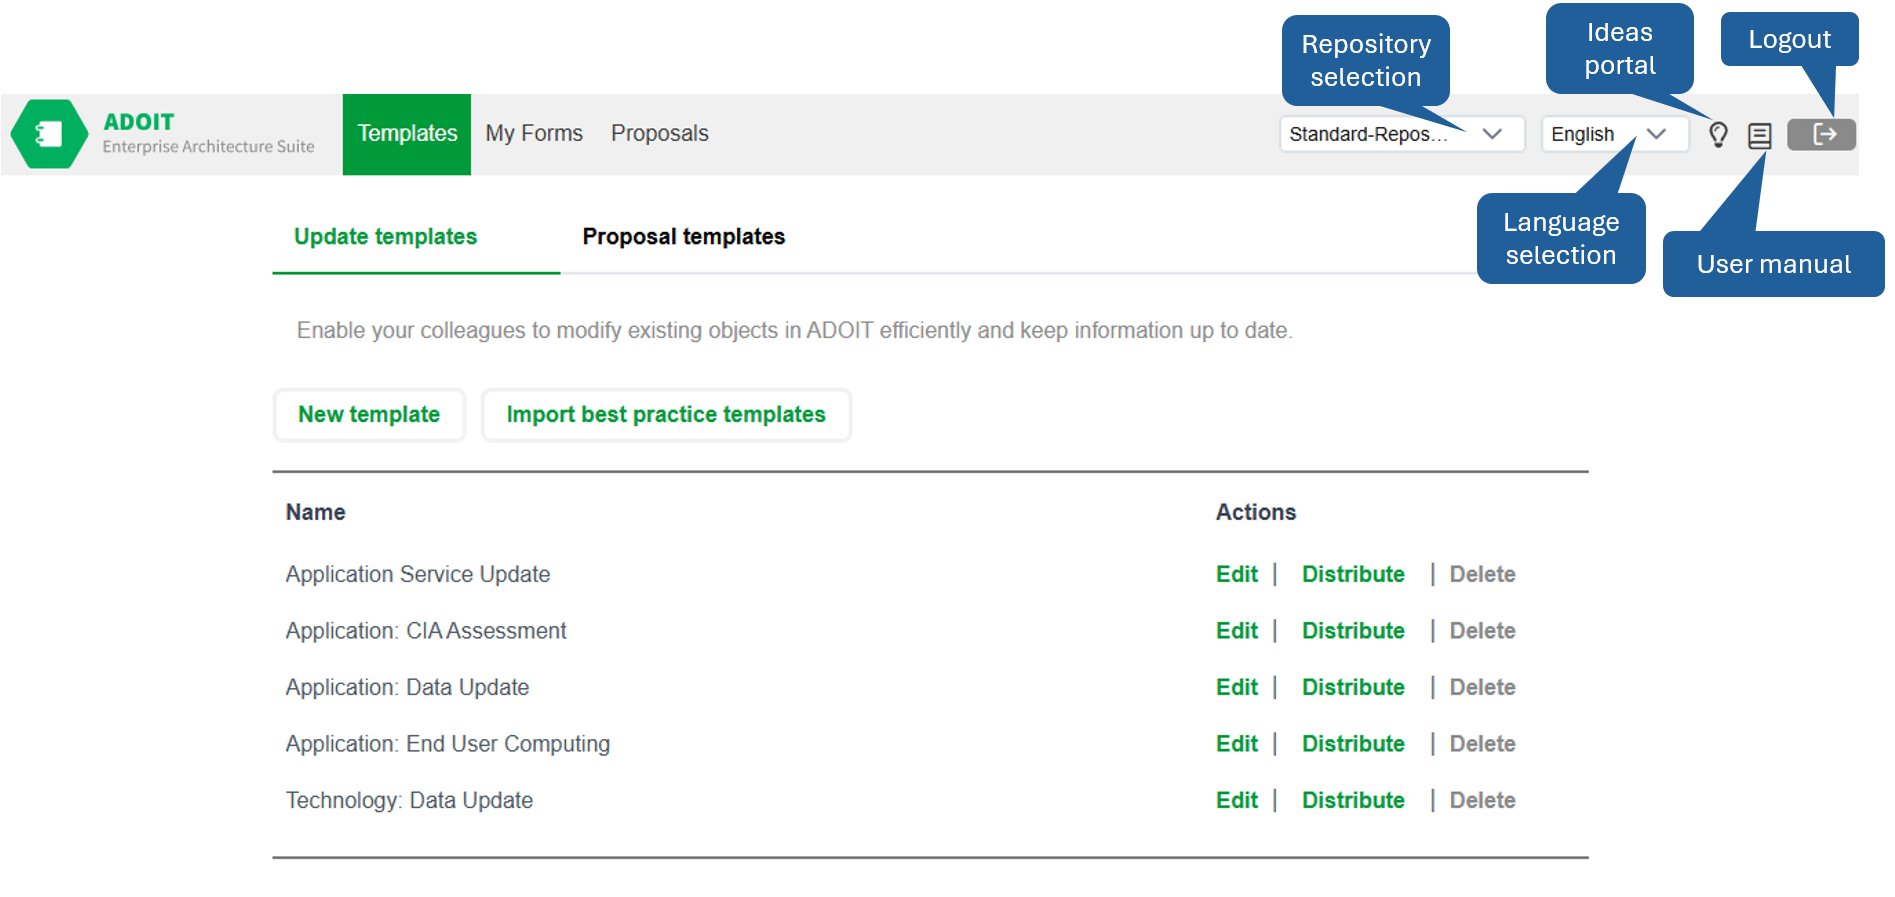This screenshot has height=897, width=1895.
Task: Expand the English language dropdown
Action: (x=1613, y=134)
